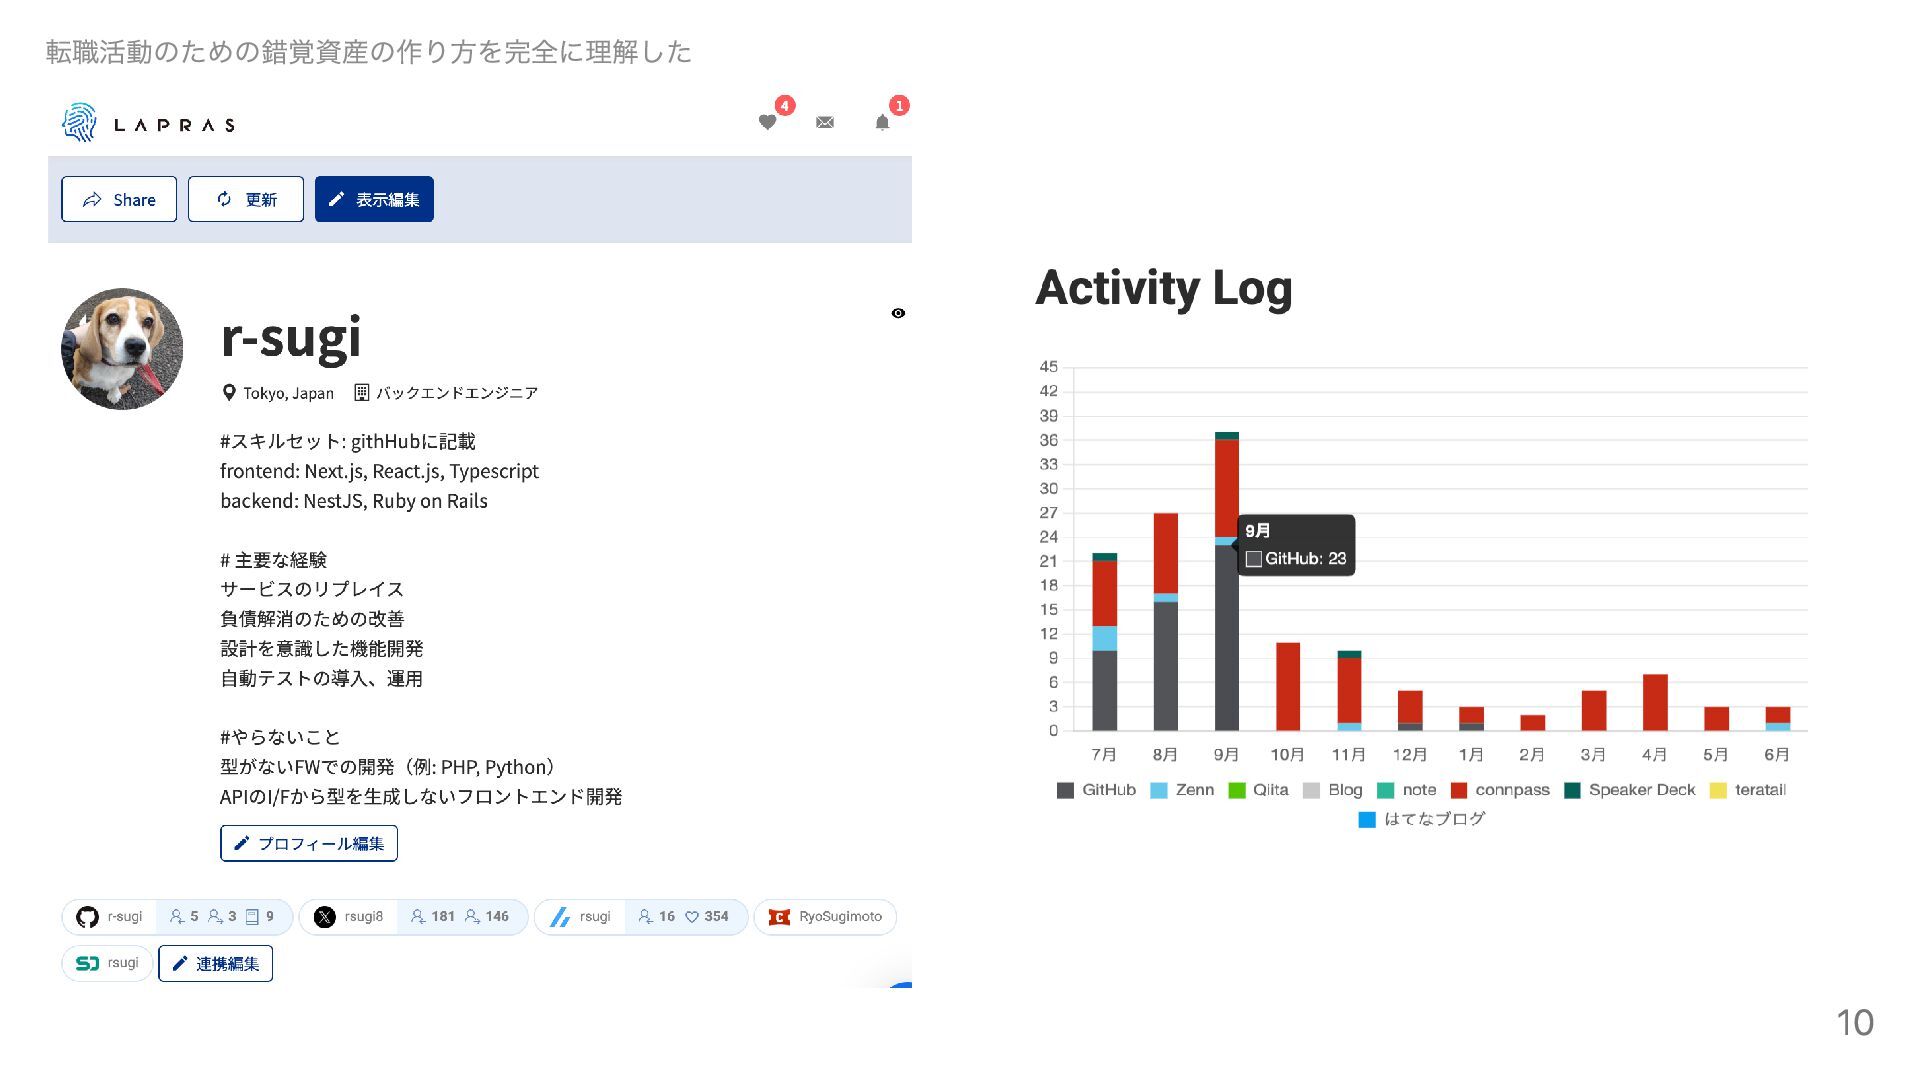The width and height of the screenshot is (1920, 1080).
Task: Click the Zenn likes count 354
Action: [x=706, y=917]
